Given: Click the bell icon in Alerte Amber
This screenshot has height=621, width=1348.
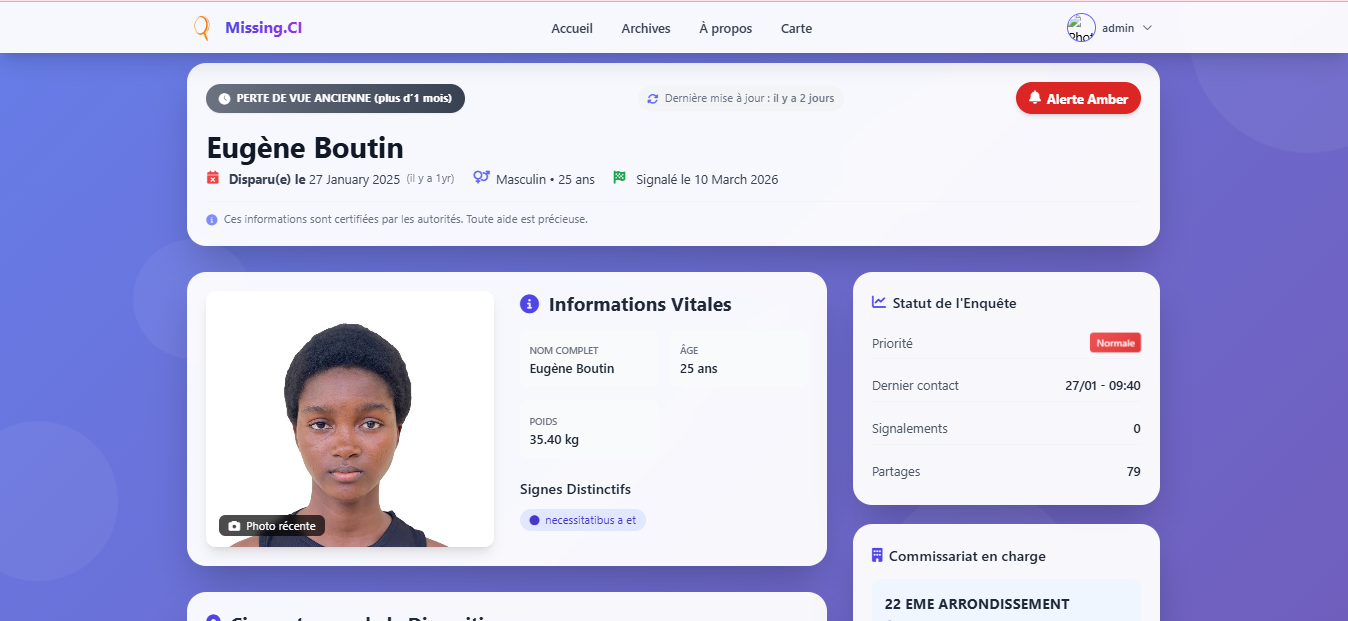Looking at the screenshot, I should click(1035, 98).
